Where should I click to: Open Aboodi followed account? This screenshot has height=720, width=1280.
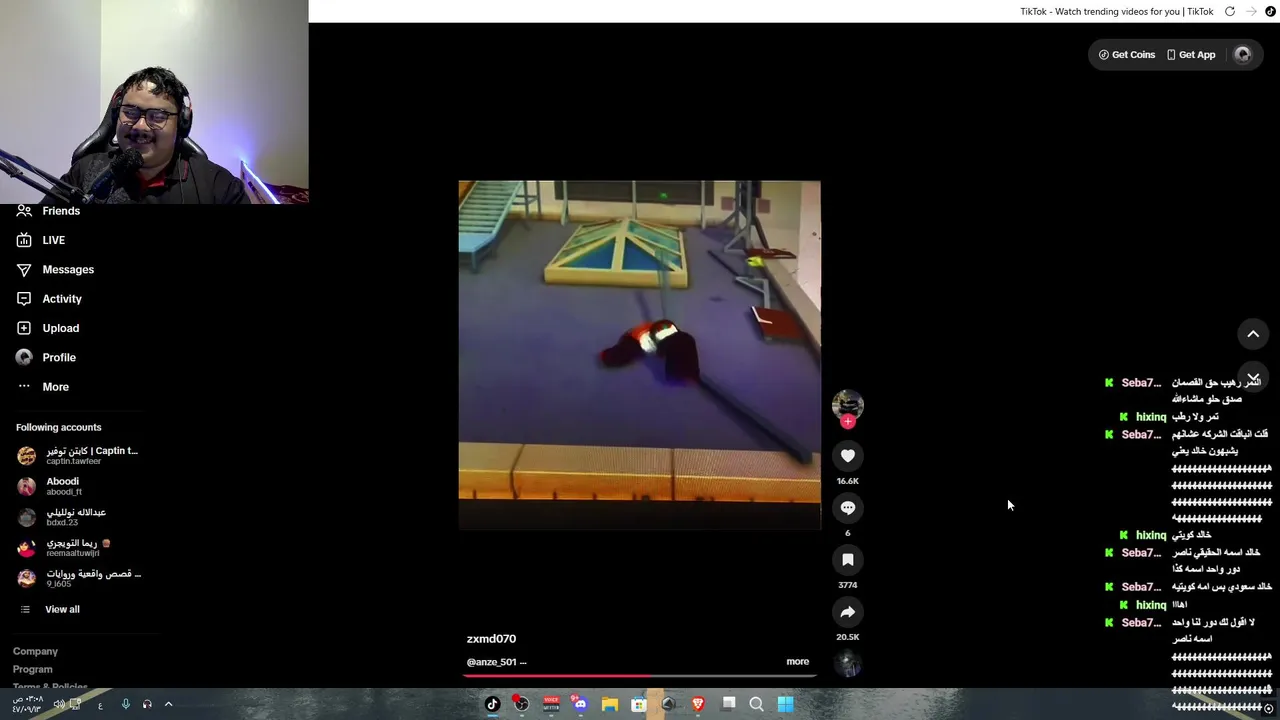(50, 486)
